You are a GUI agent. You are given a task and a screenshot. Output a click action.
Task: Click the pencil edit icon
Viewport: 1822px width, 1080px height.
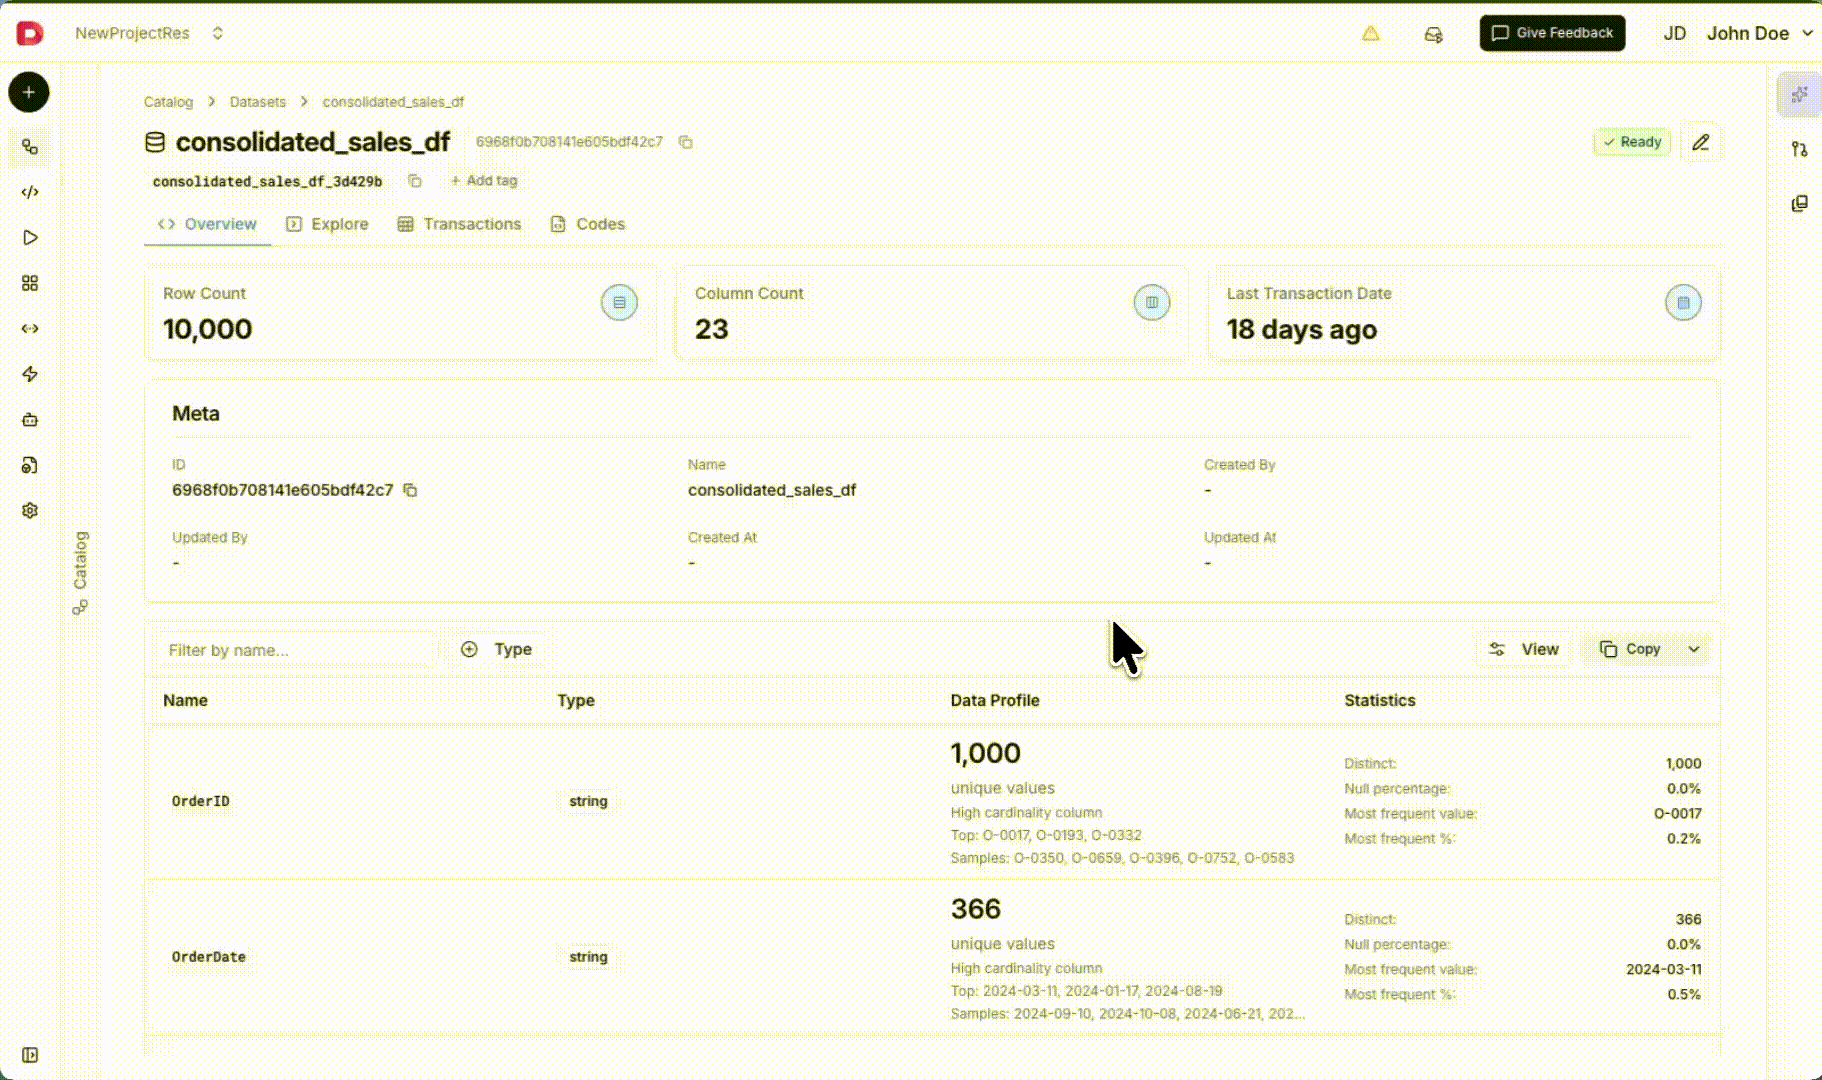(1700, 143)
